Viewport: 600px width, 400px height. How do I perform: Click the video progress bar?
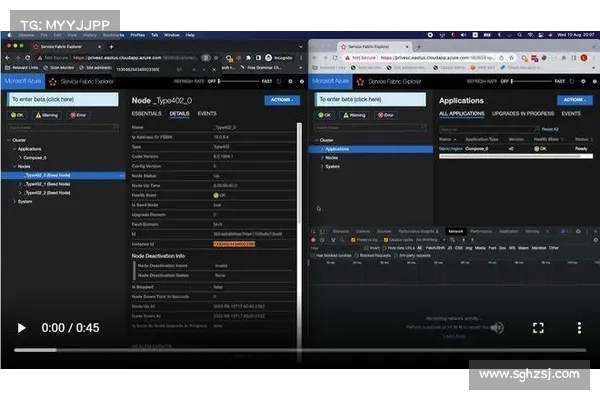tap(300, 350)
